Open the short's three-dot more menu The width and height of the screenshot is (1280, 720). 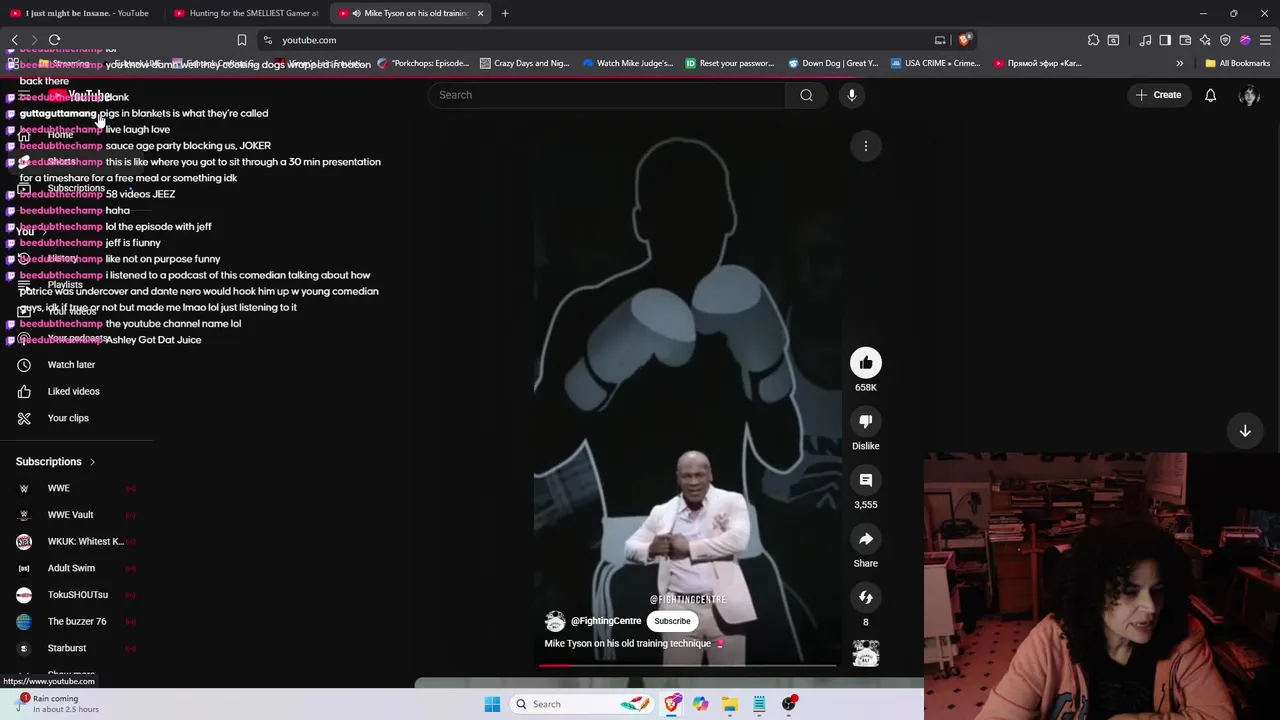click(866, 146)
